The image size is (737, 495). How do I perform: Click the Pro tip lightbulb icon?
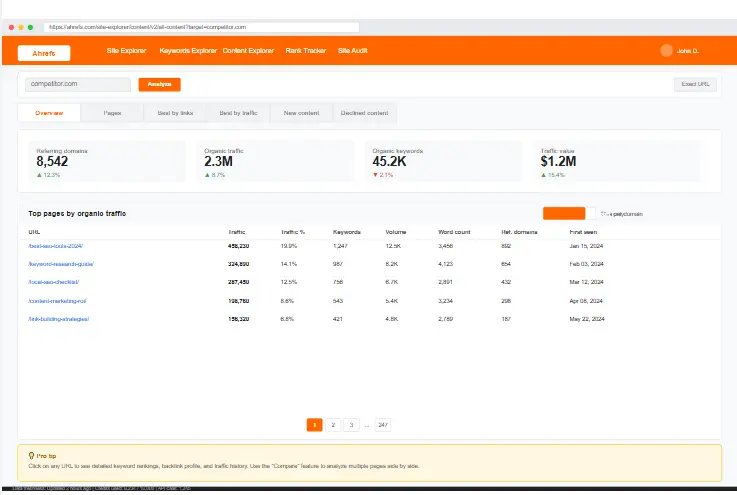(31, 456)
